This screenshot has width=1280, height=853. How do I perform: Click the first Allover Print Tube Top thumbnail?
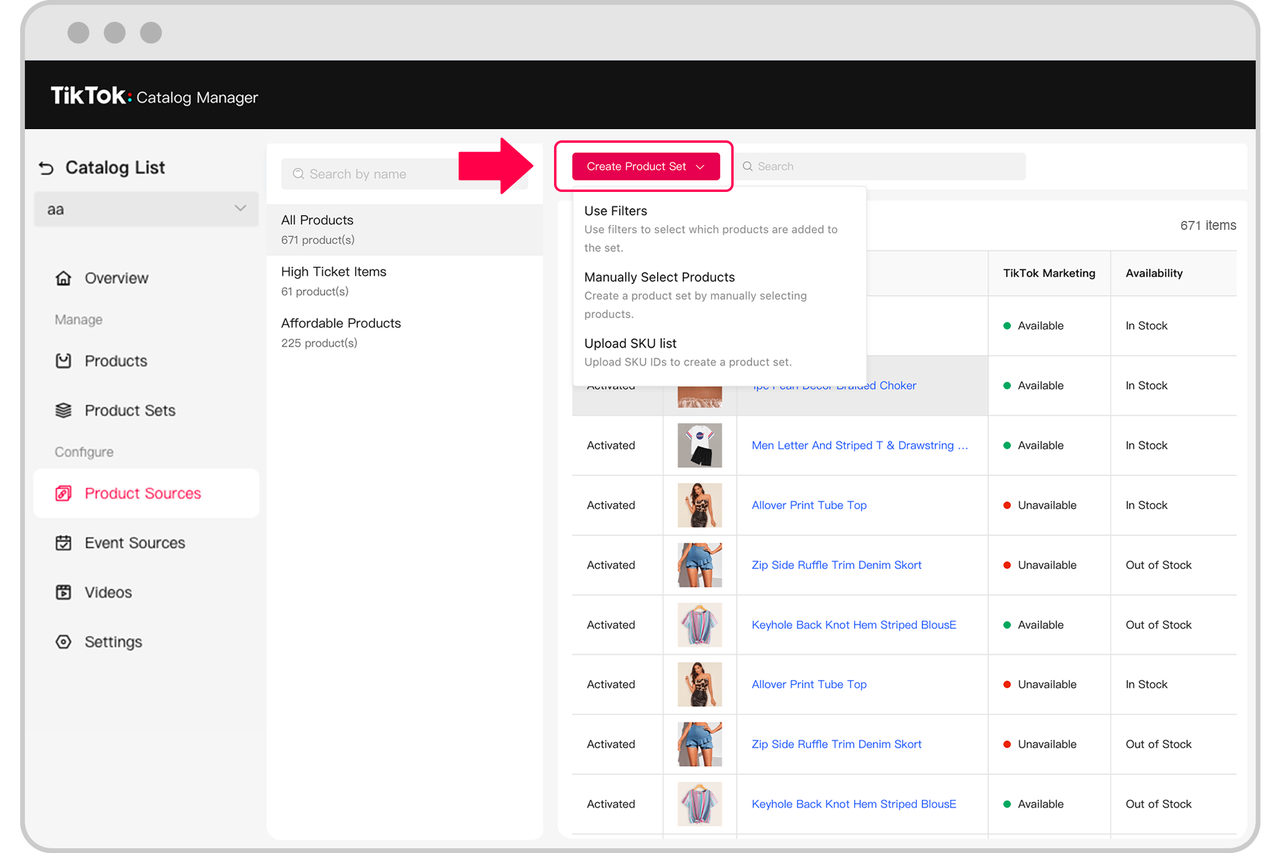point(699,505)
